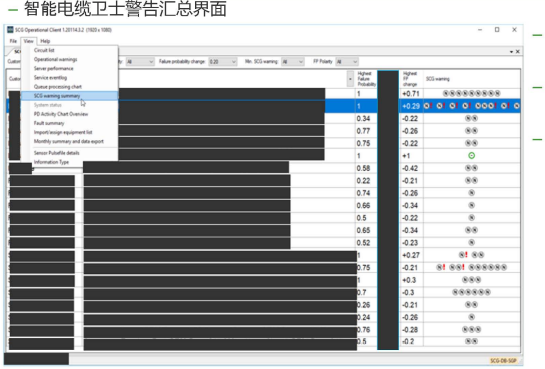
Task: Click the warning icon in the 0.52 row
Action: [x=472, y=243]
